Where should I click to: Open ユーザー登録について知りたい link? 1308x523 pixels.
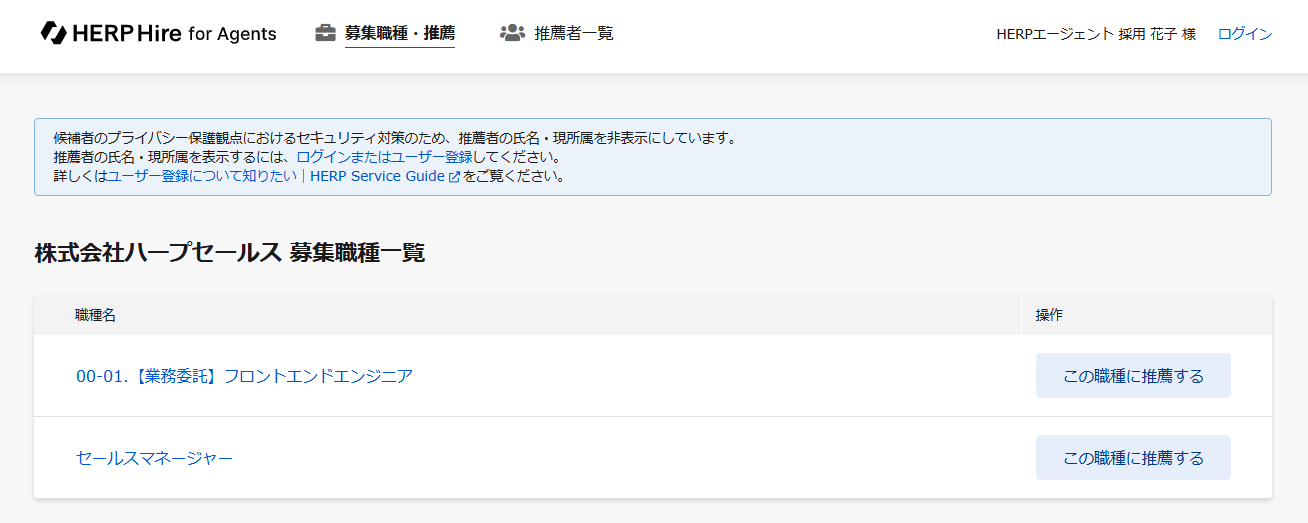point(202,176)
